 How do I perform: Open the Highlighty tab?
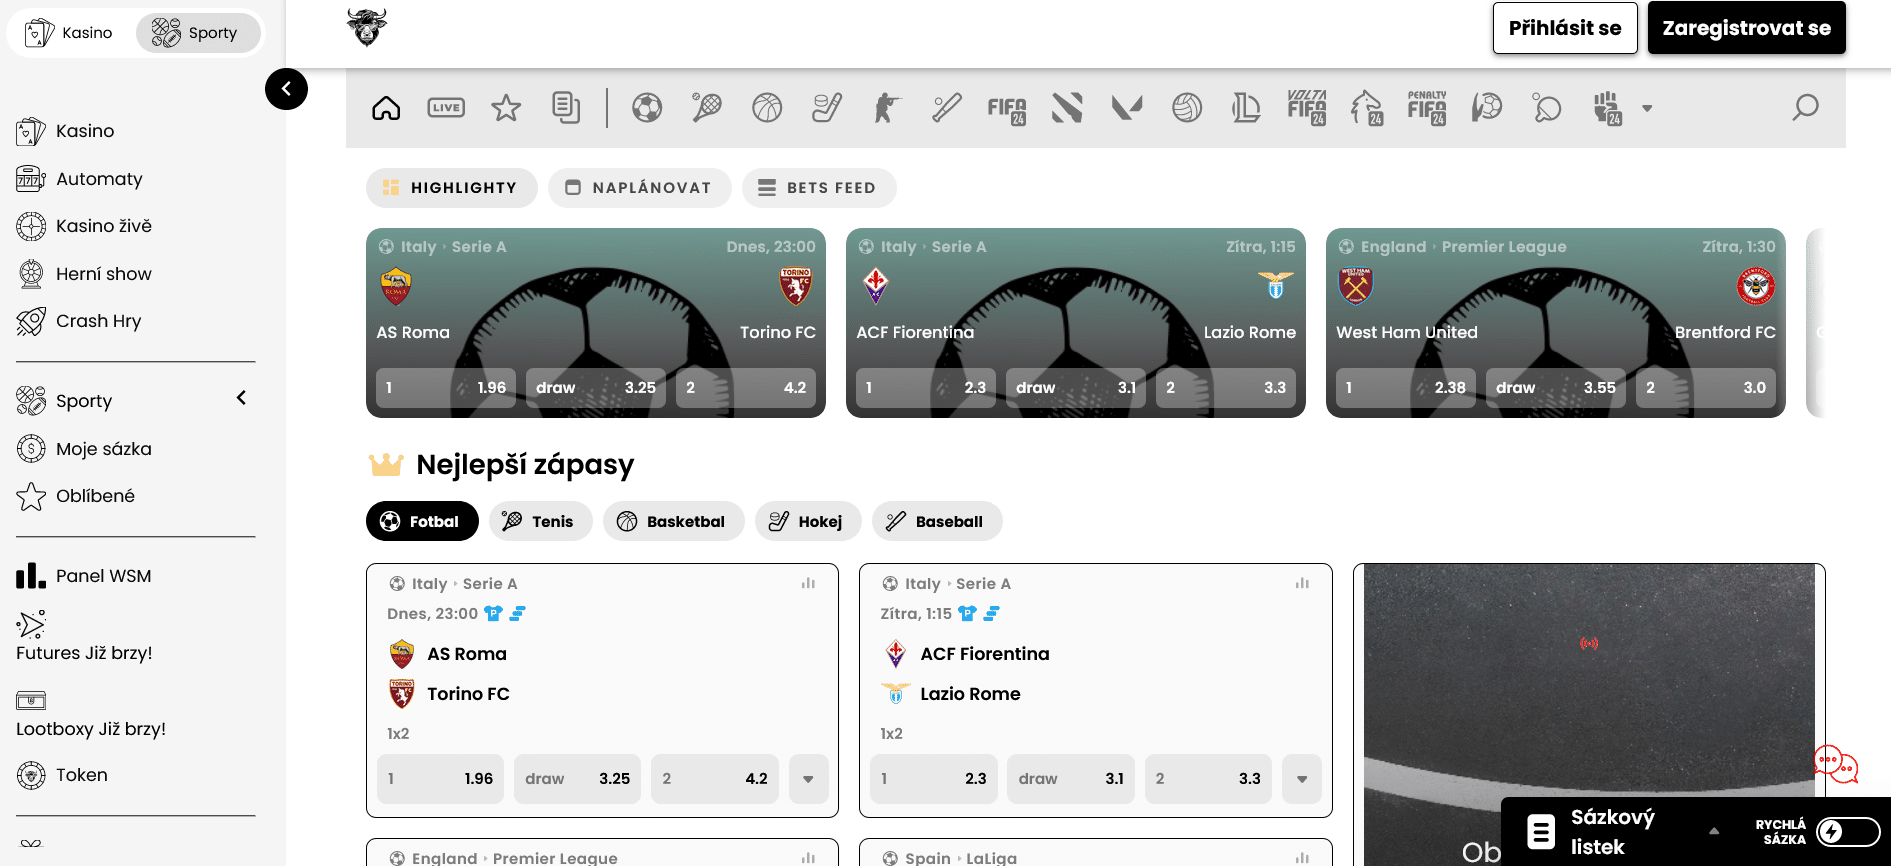(x=452, y=188)
